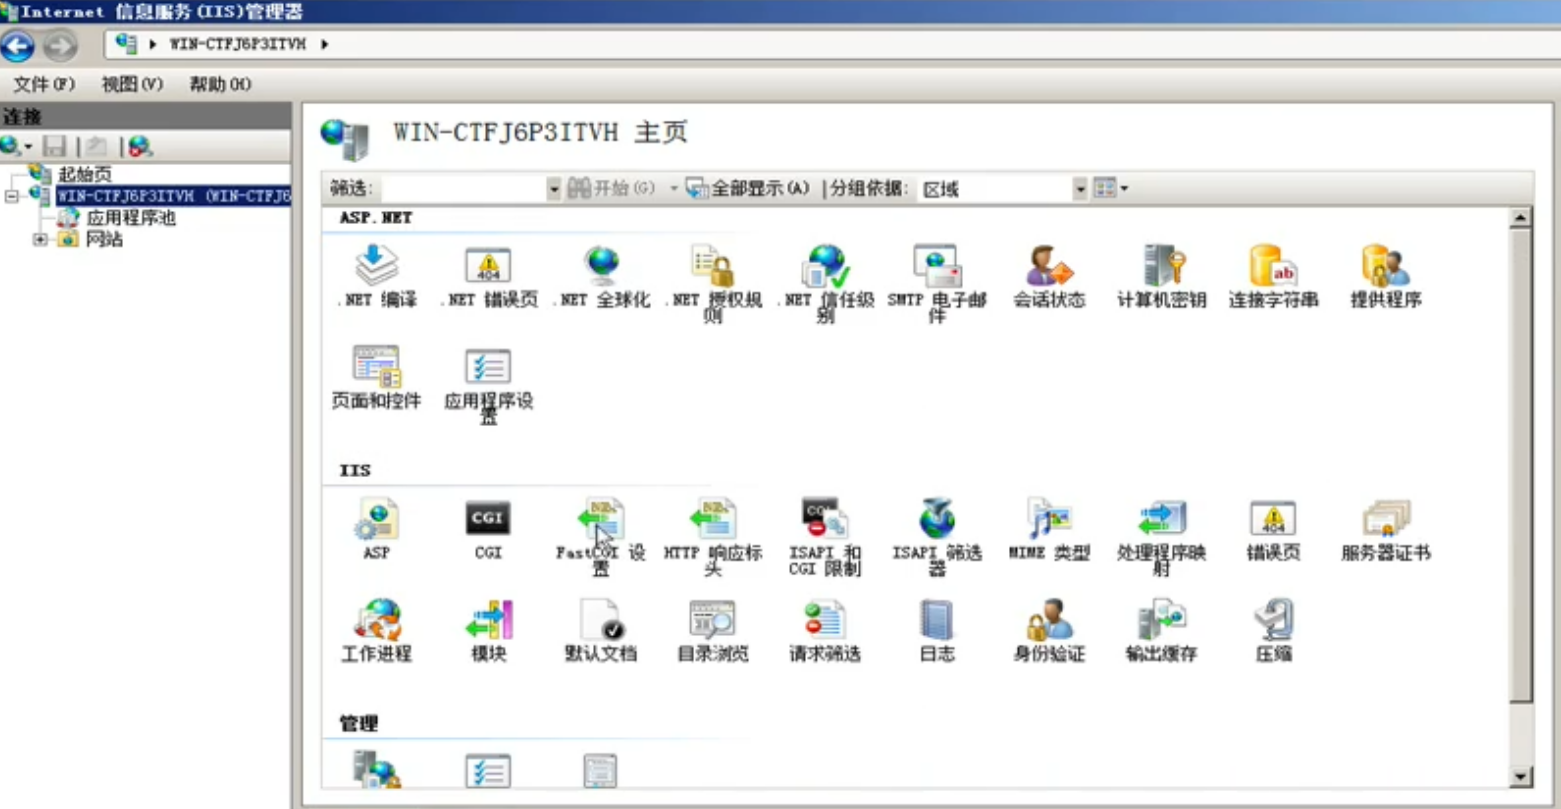This screenshot has height=809, width=1561.
Task: Open 计算机密钥 feature
Action: (x=1161, y=277)
